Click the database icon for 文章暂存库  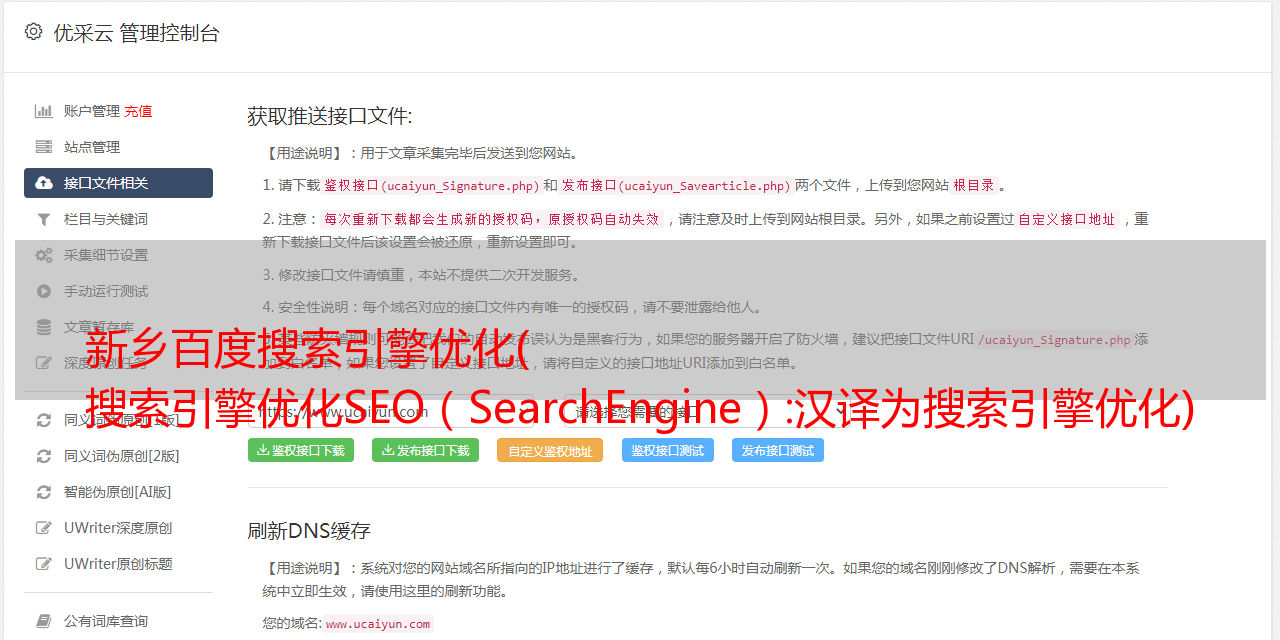[x=44, y=327]
